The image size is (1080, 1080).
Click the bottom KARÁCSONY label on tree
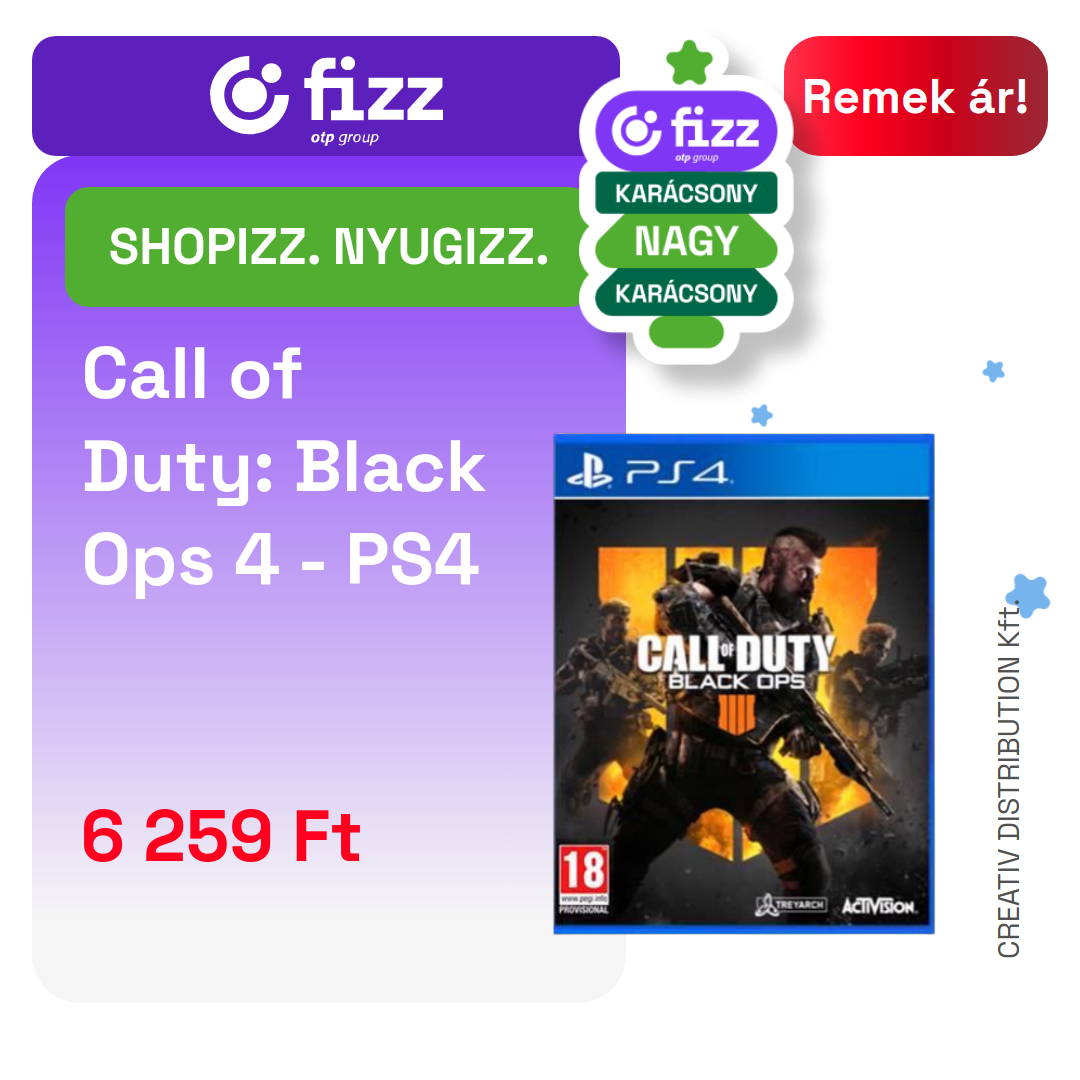click(x=686, y=293)
